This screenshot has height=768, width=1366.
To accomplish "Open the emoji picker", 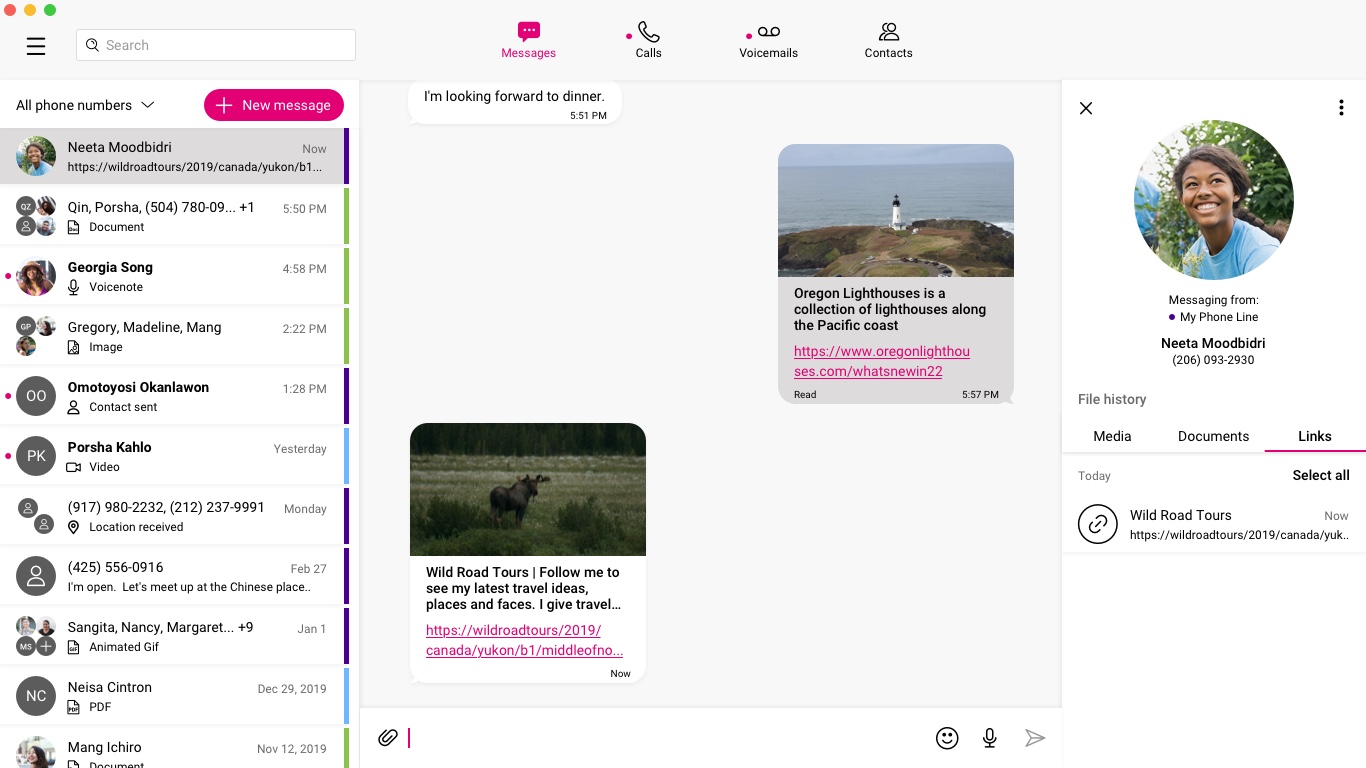I will pos(947,738).
